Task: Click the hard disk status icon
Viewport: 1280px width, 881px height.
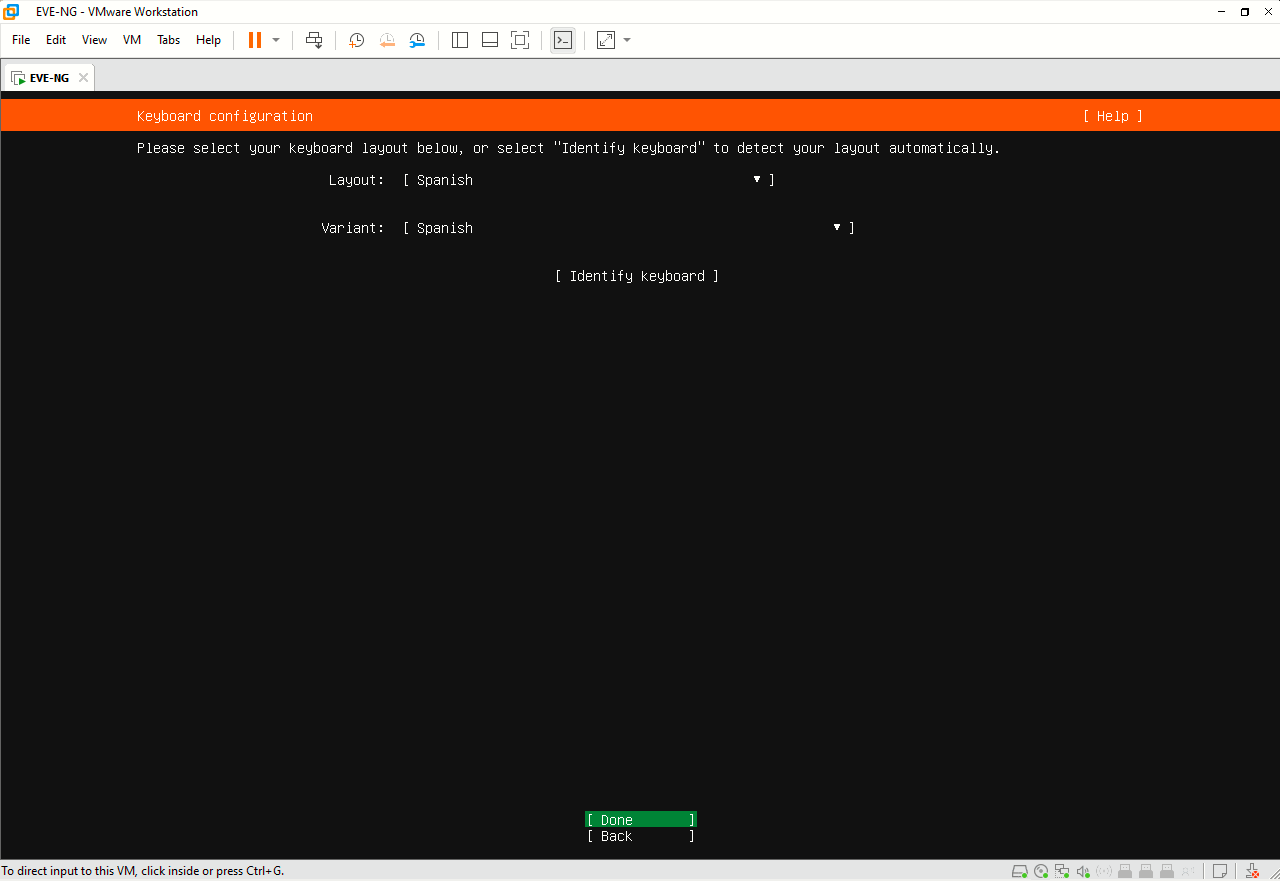Action: pyautogui.click(x=1019, y=871)
